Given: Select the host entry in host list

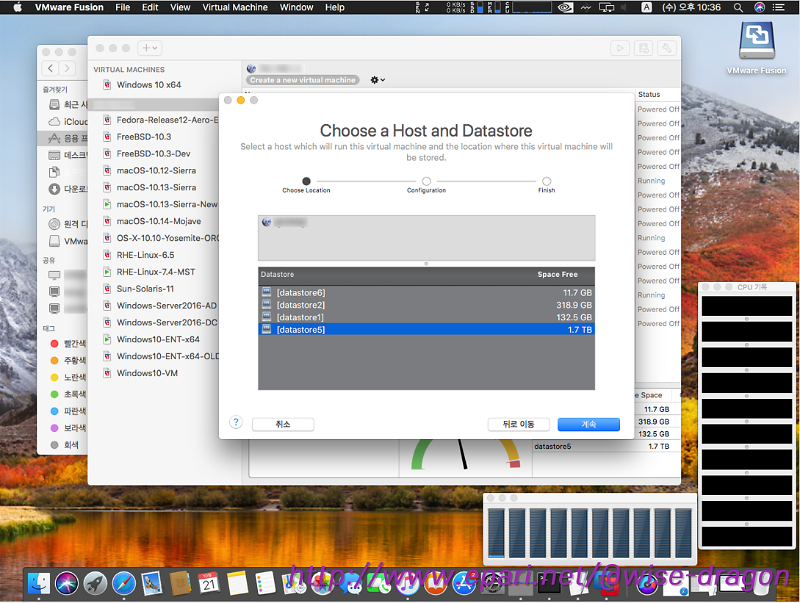Looking at the screenshot, I should point(426,222).
